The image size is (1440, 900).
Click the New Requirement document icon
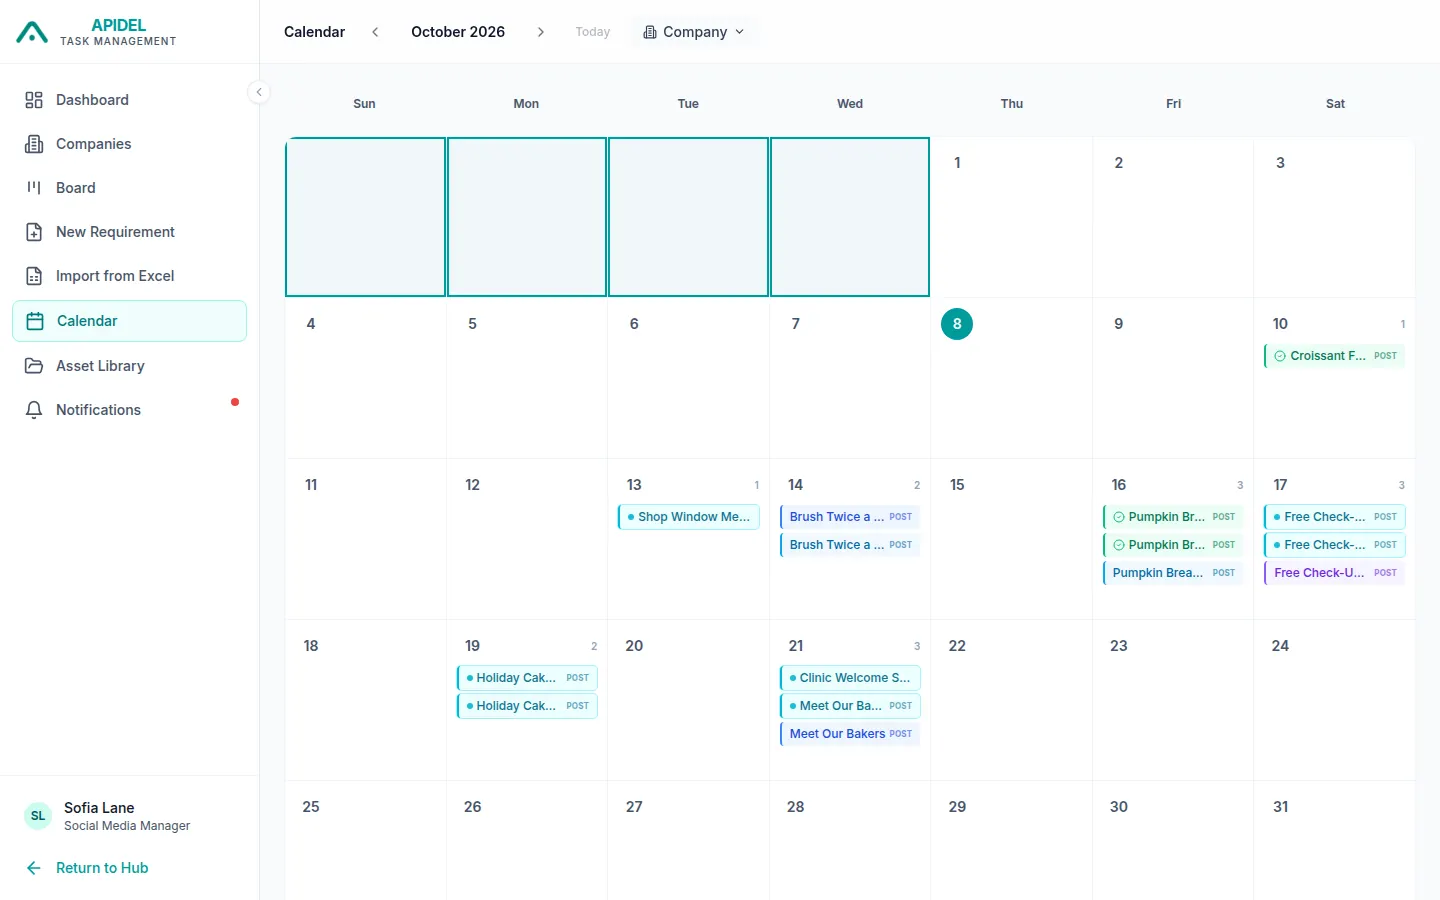click(34, 232)
